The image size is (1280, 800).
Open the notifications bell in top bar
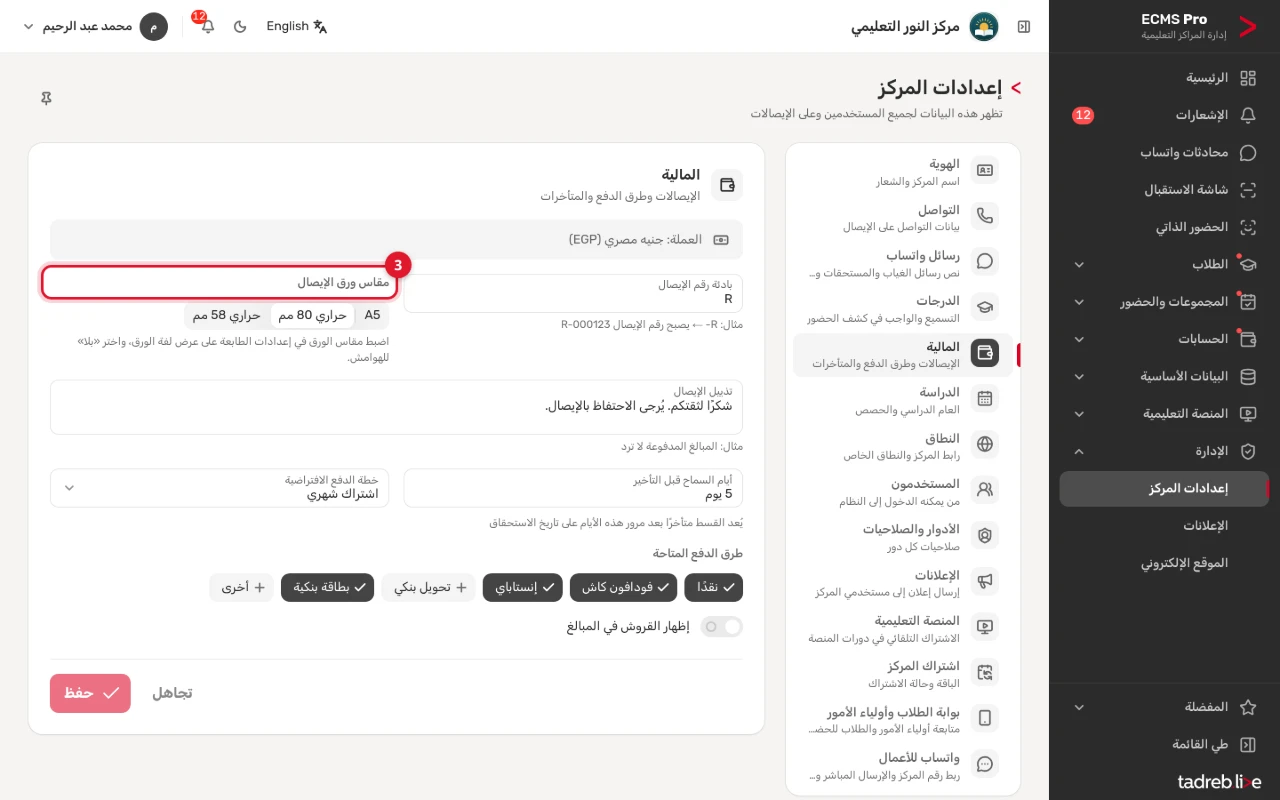pyautogui.click(x=207, y=26)
